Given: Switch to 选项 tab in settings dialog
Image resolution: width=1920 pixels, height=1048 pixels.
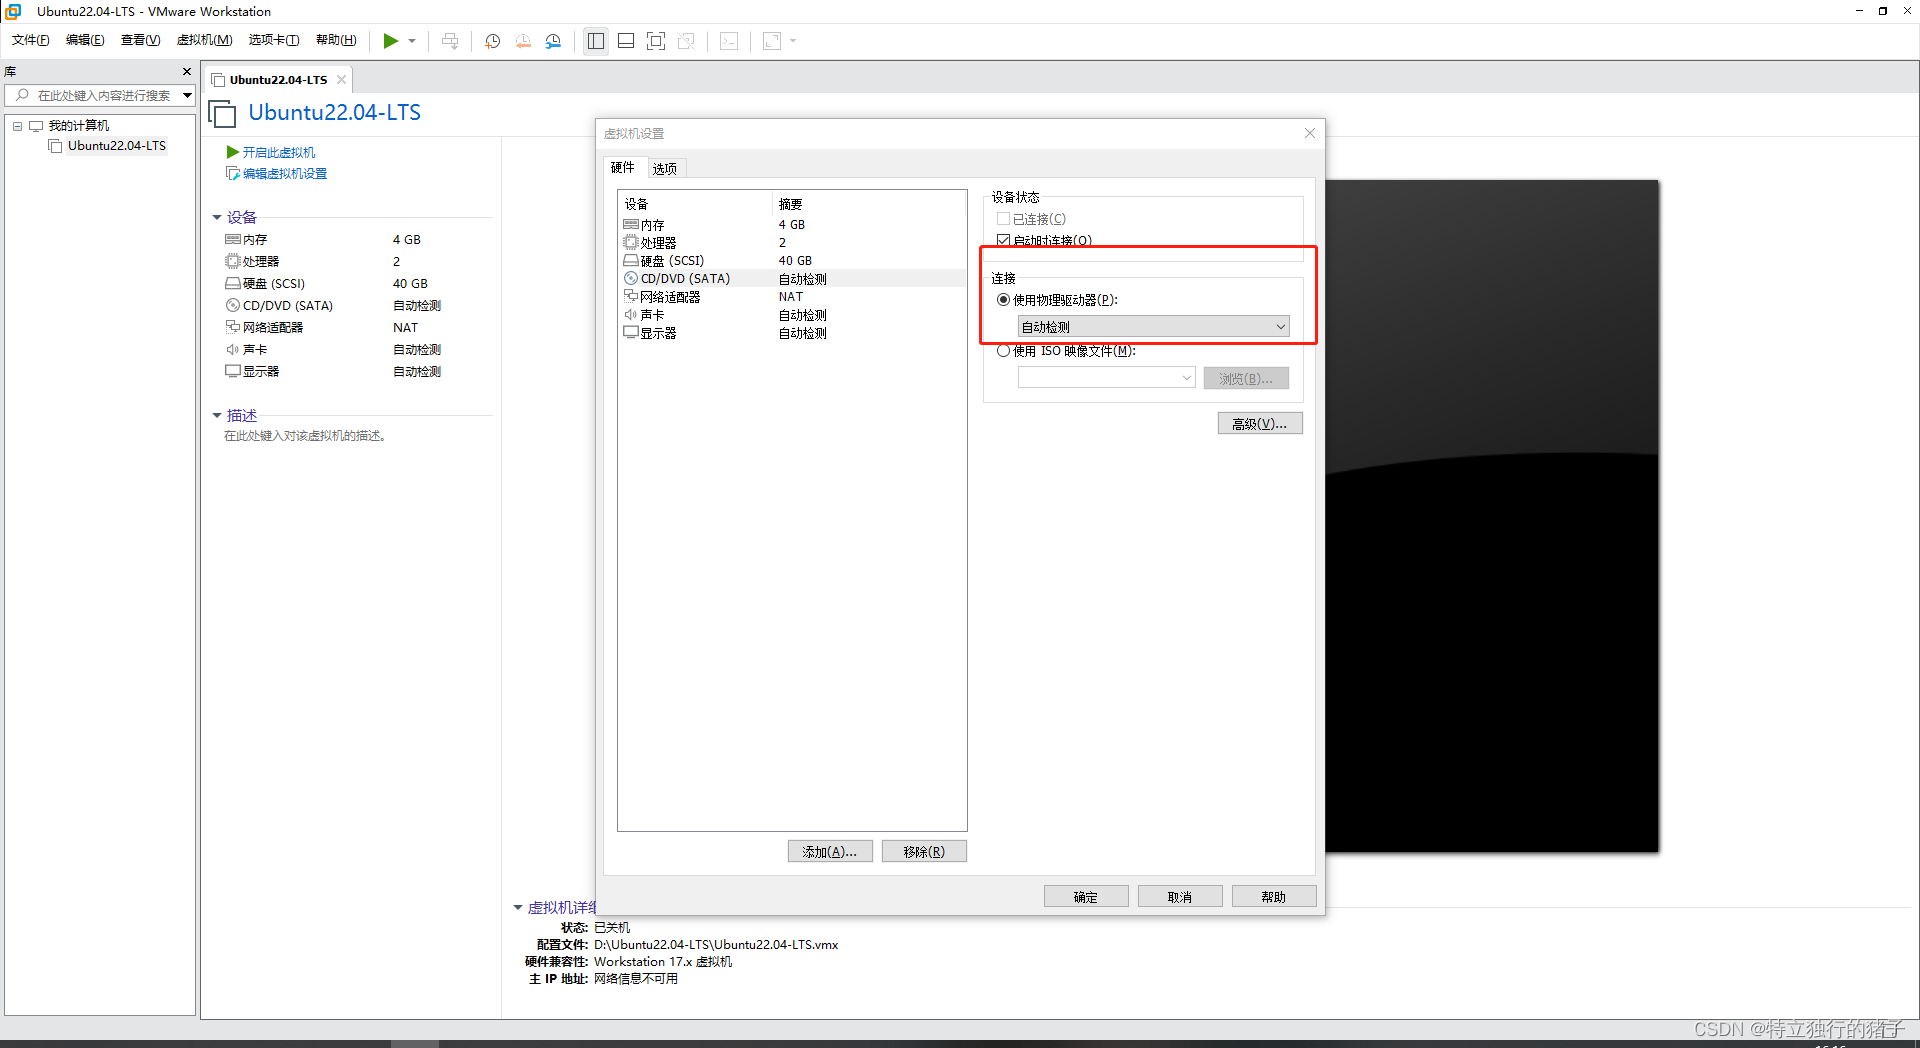Looking at the screenshot, I should pos(665,169).
